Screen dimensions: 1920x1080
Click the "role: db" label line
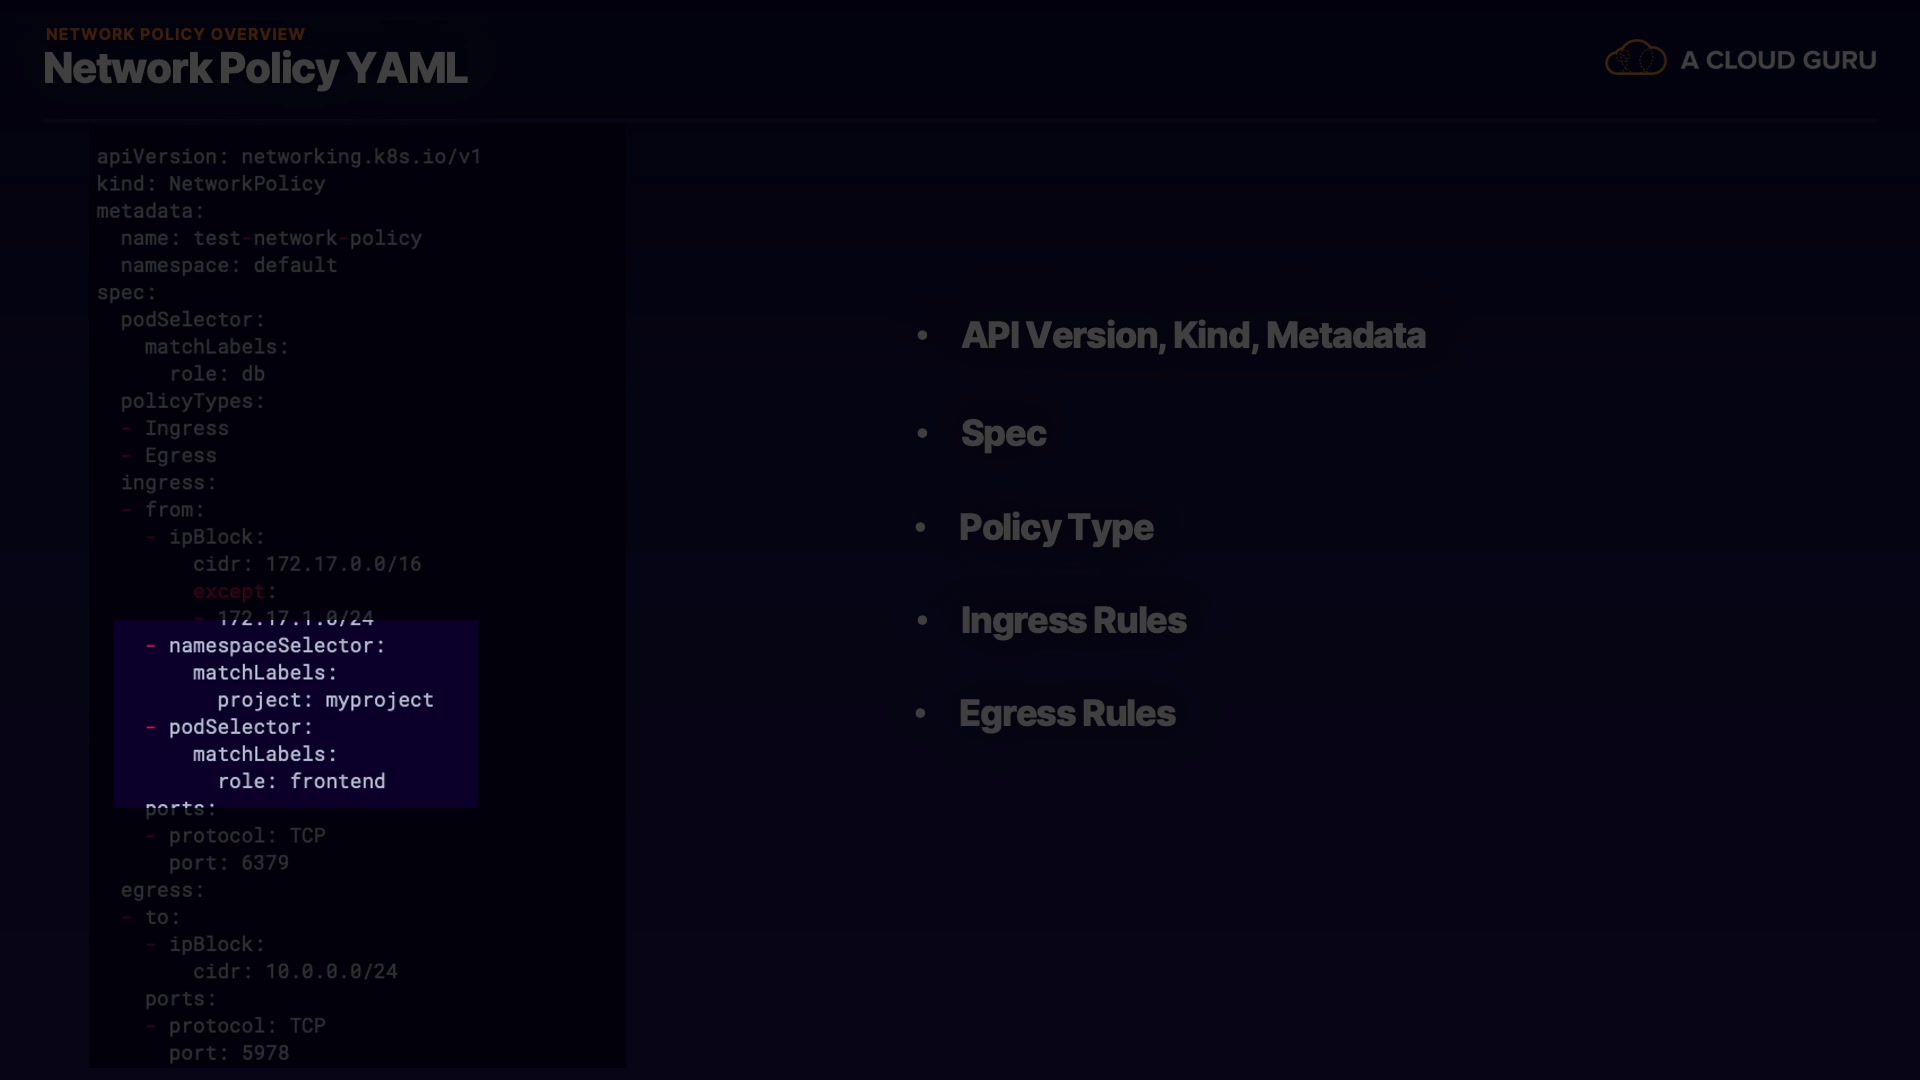coord(217,374)
